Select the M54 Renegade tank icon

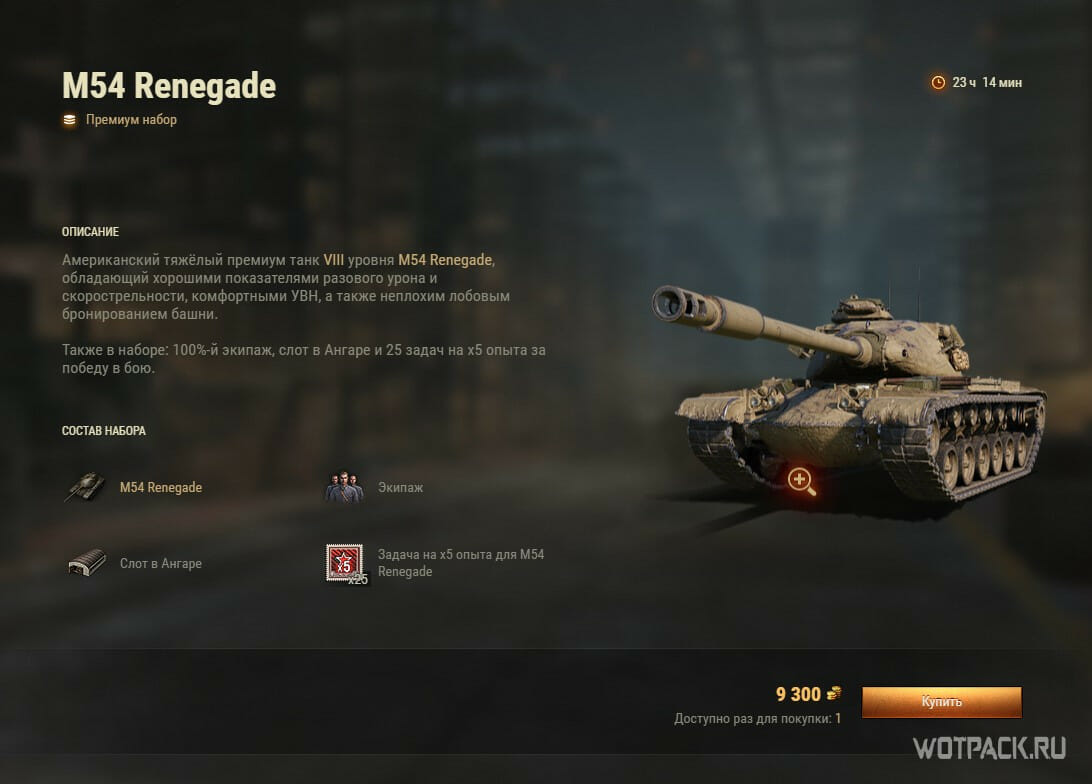pos(85,487)
